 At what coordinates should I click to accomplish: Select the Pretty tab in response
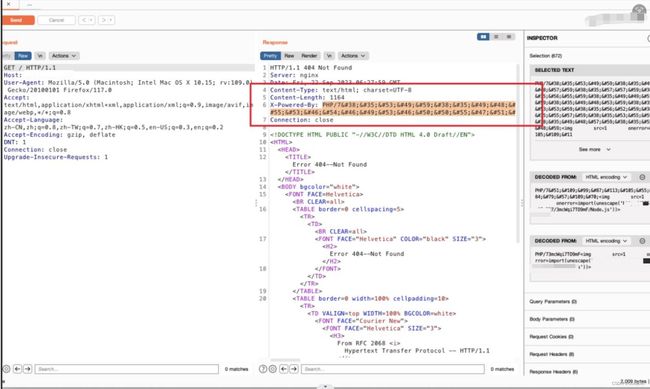point(270,56)
